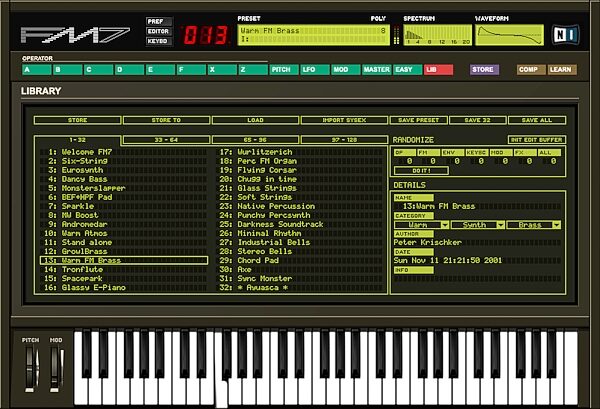Open operator A page
600x409 pixels.
[x=37, y=70]
